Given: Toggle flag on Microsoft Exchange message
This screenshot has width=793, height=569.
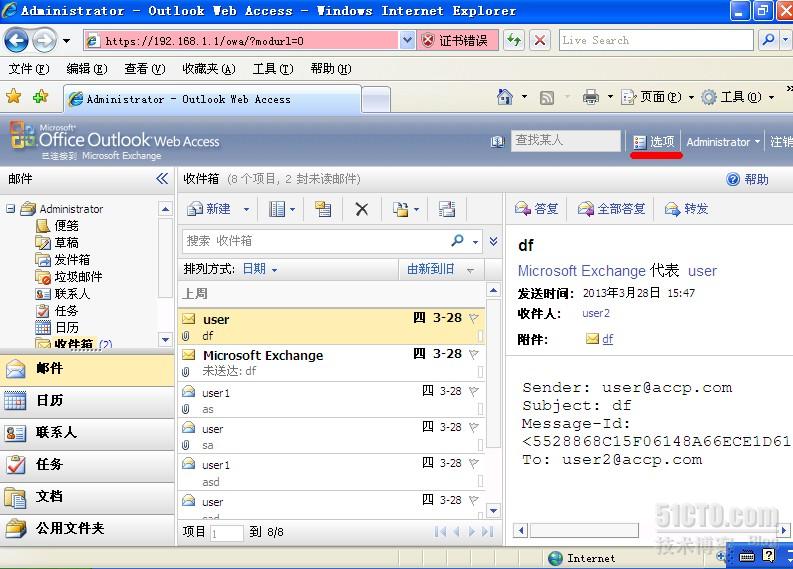Looking at the screenshot, I should 473,354.
